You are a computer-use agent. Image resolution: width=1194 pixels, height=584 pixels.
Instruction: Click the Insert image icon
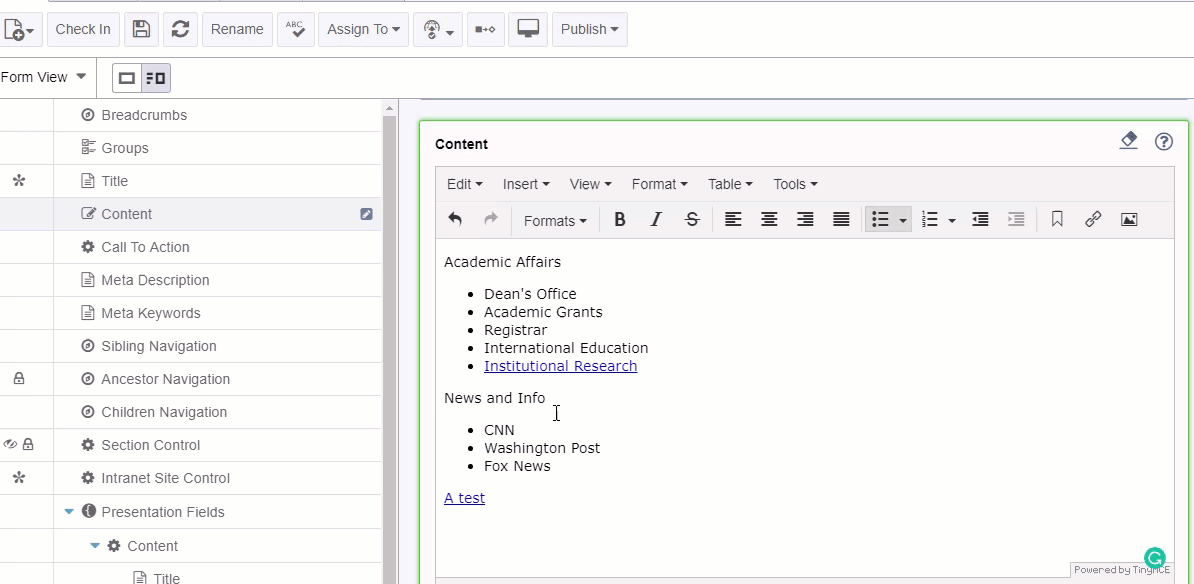tap(1129, 220)
